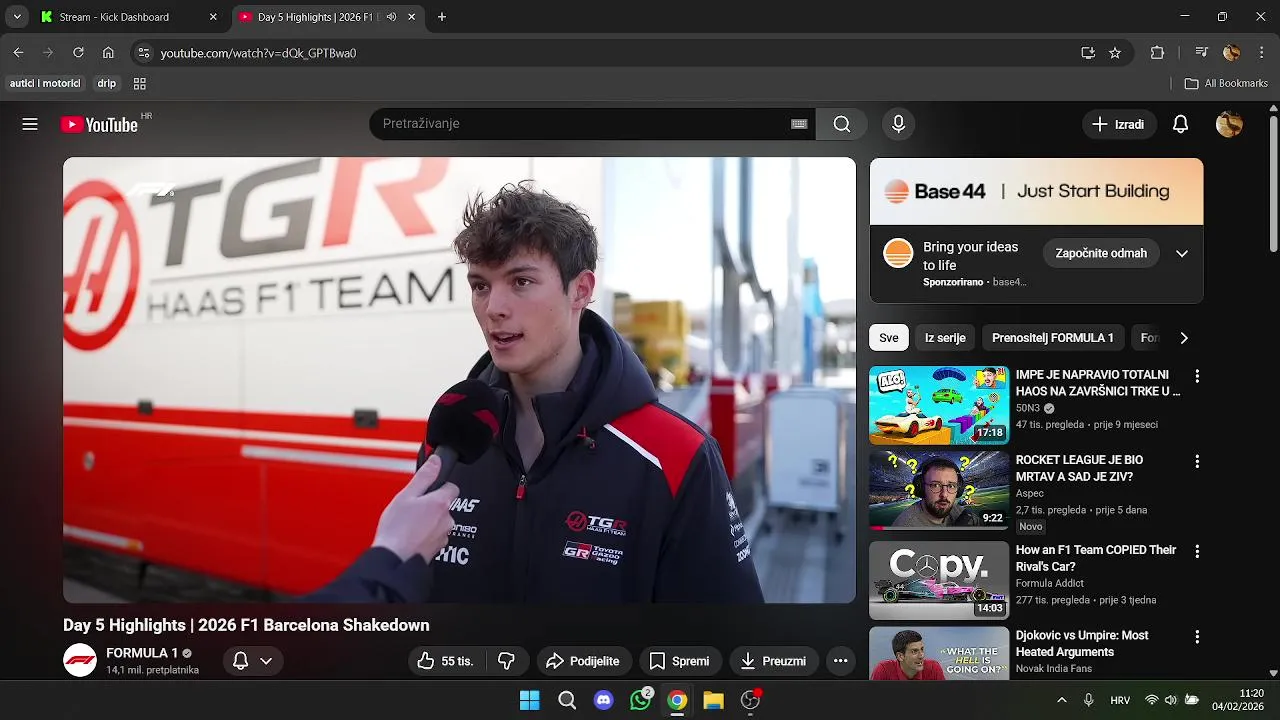Go to YouTube home via logo
The image size is (1280, 720).
coord(99,124)
